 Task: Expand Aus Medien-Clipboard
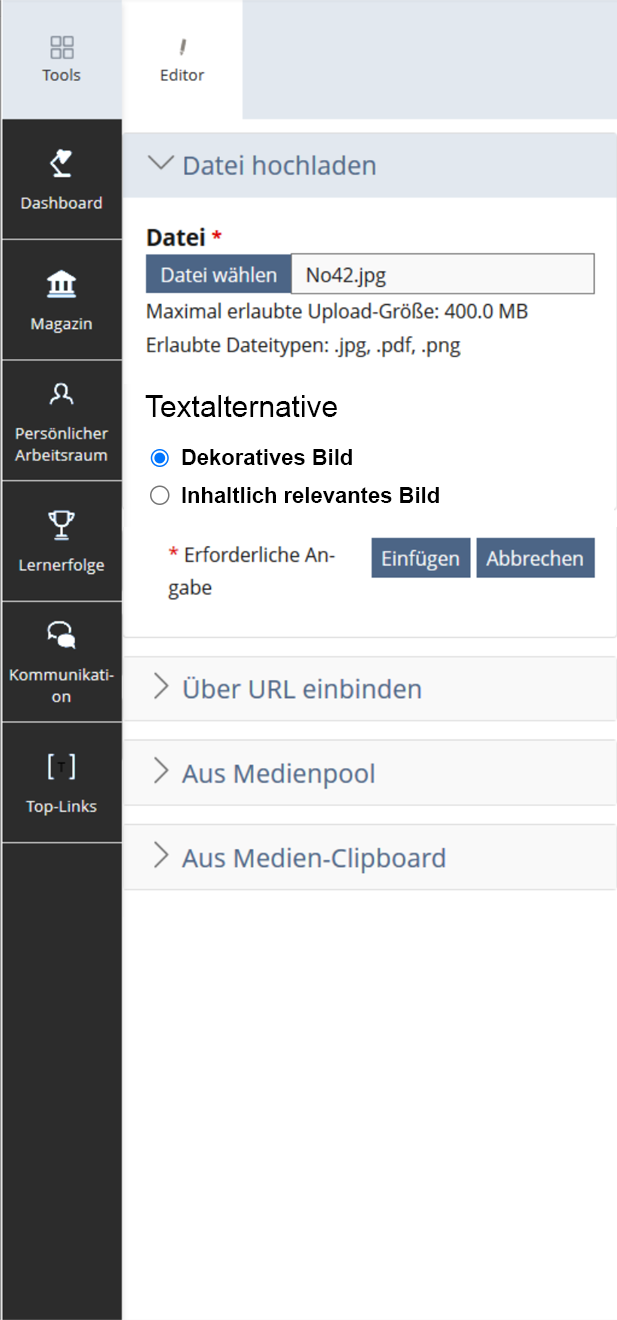click(312, 857)
